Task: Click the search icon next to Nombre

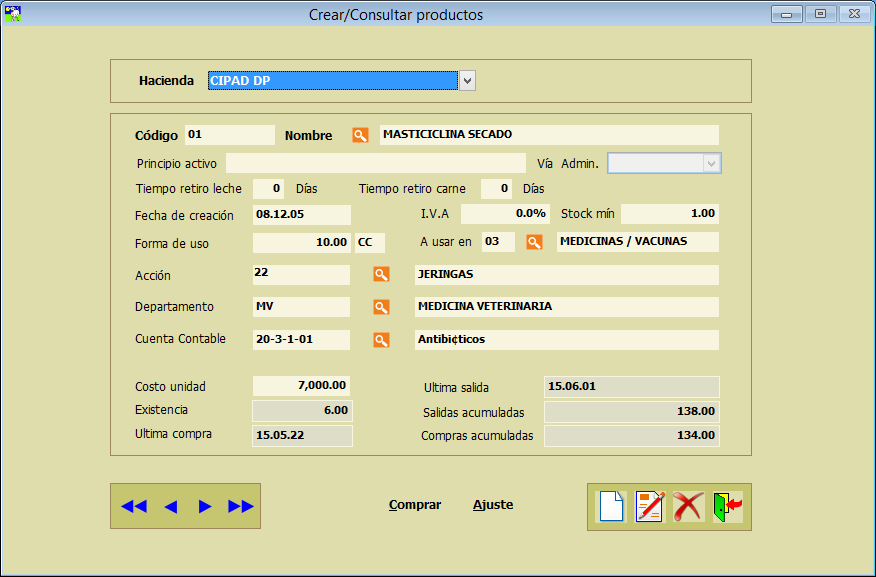Action: [x=360, y=135]
